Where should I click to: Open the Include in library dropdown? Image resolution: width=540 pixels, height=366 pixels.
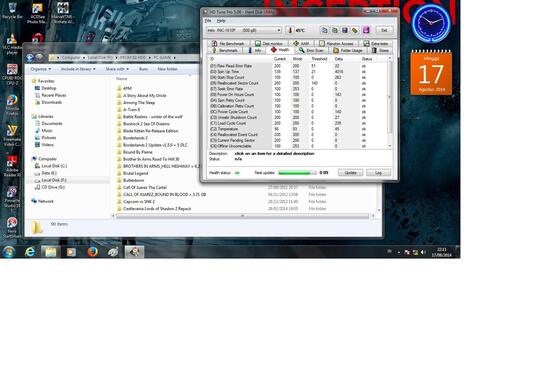click(78, 69)
